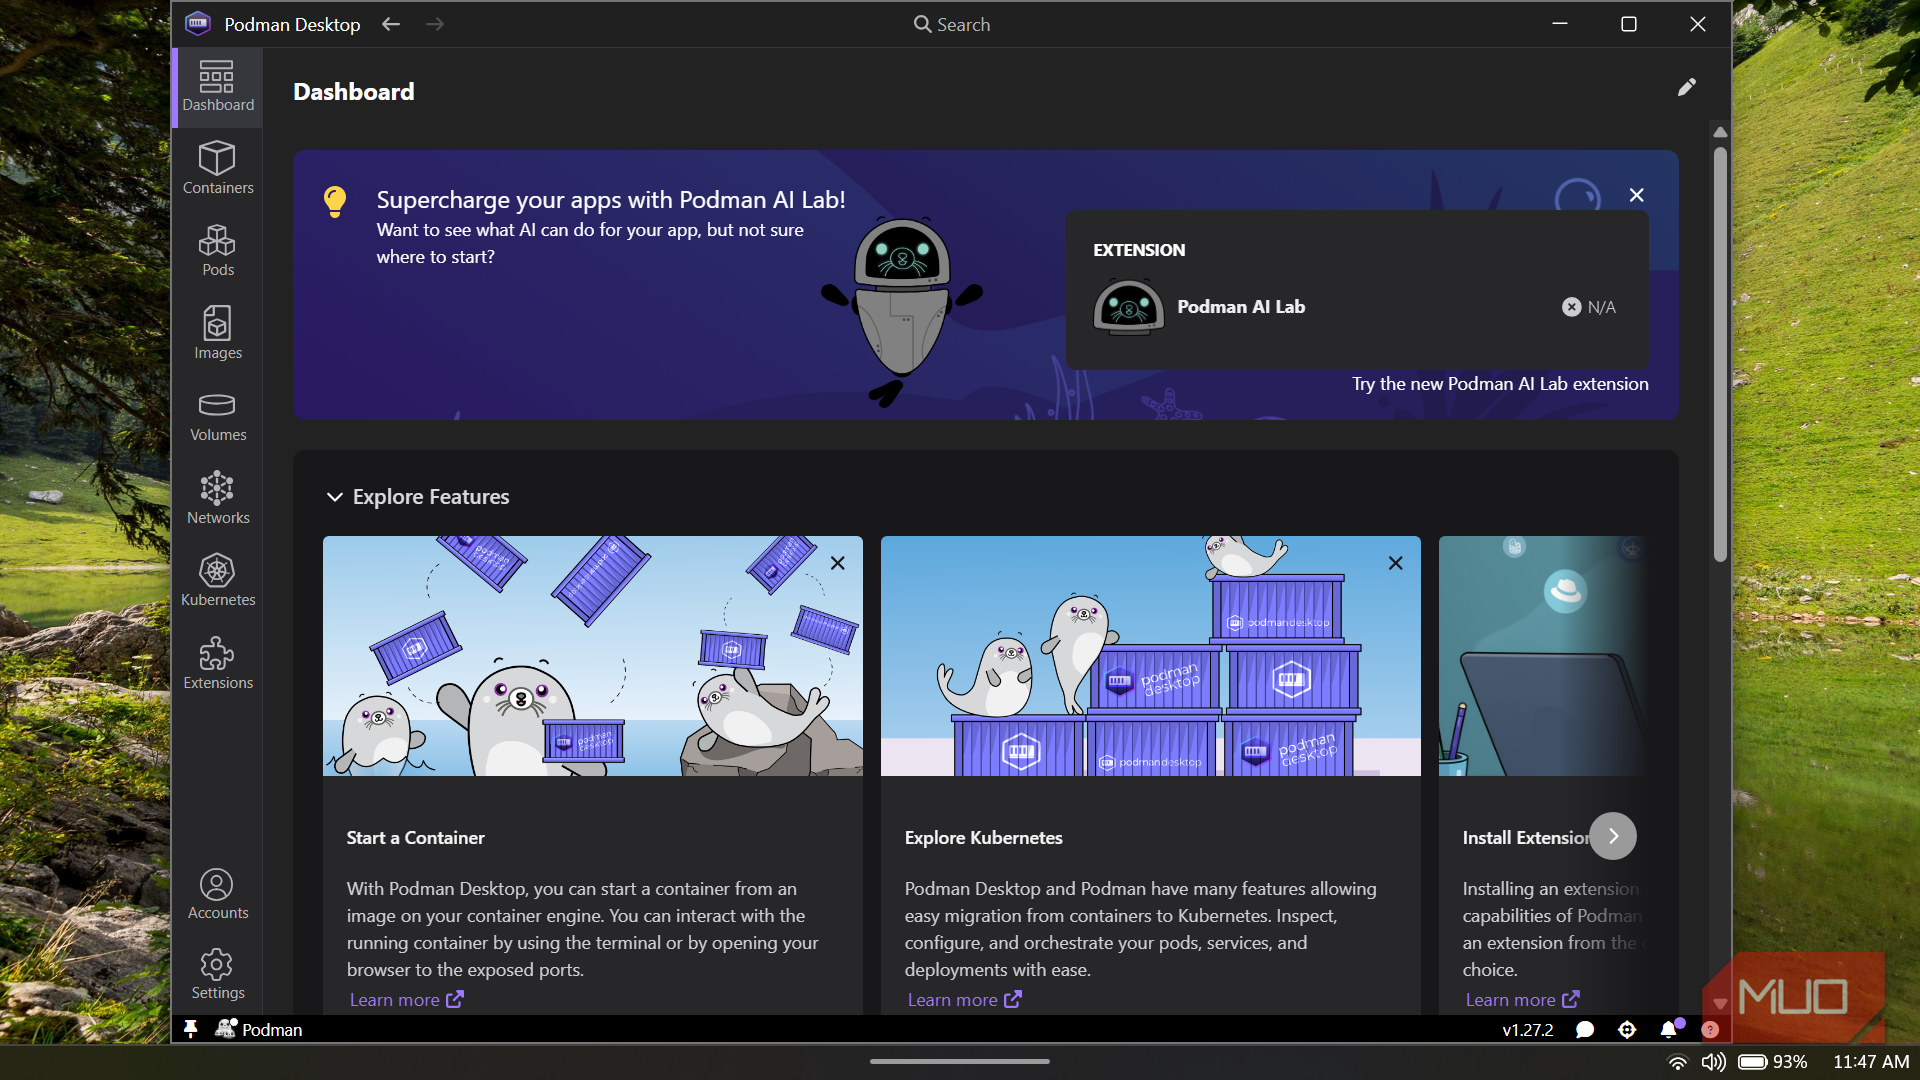The height and width of the screenshot is (1080, 1920).
Task: Open Learn more for Start a Container
Action: (406, 1000)
